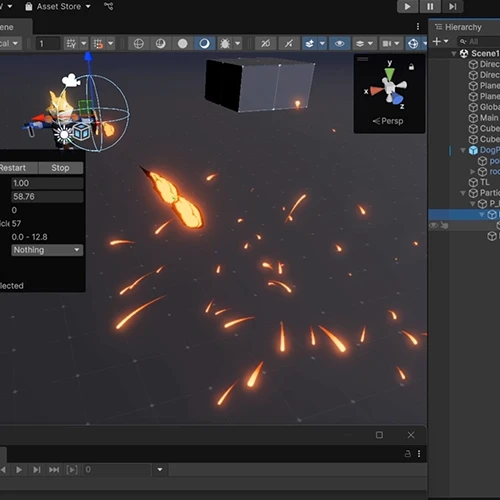500x500 pixels.
Task: Toggle the scene debug bug icon
Action: tap(225, 44)
